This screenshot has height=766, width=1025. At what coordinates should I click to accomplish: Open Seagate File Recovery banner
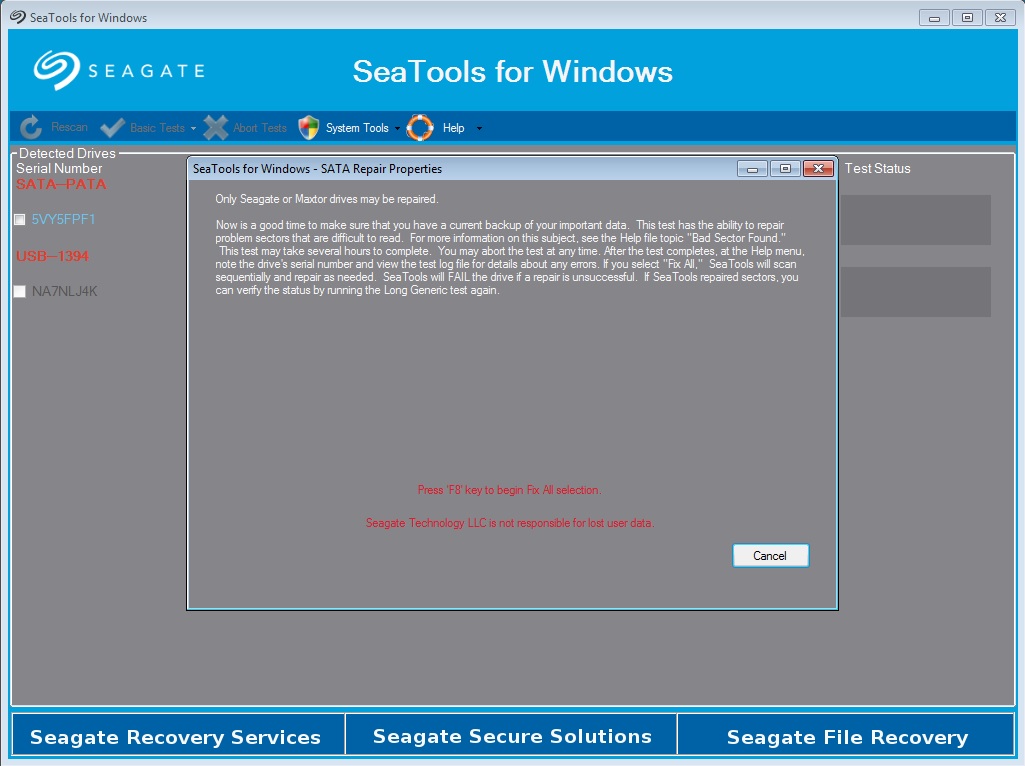coord(846,735)
